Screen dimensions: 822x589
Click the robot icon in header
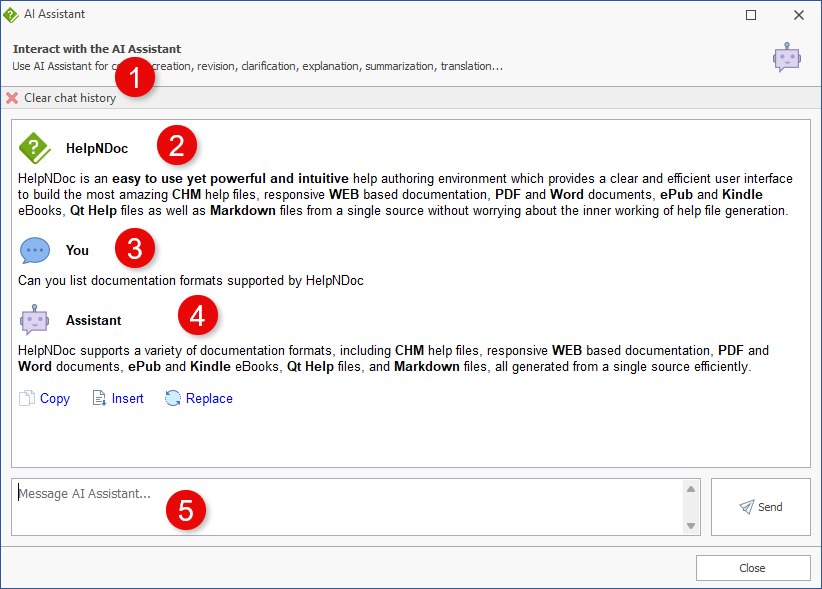[786, 57]
